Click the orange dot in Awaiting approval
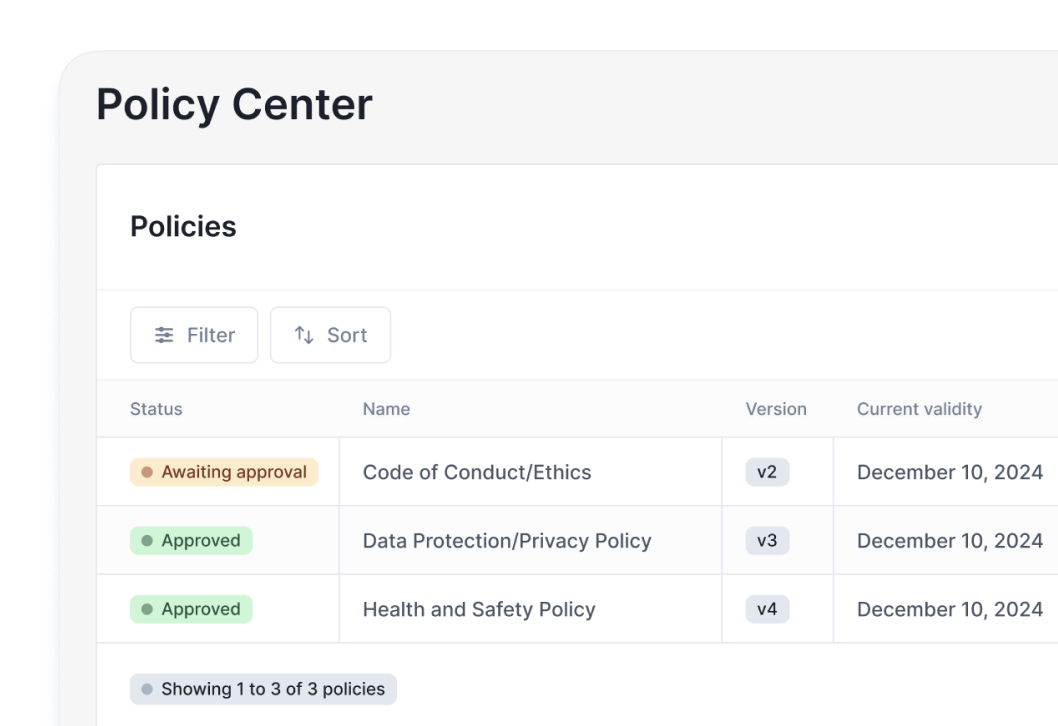1058x726 pixels. (147, 472)
